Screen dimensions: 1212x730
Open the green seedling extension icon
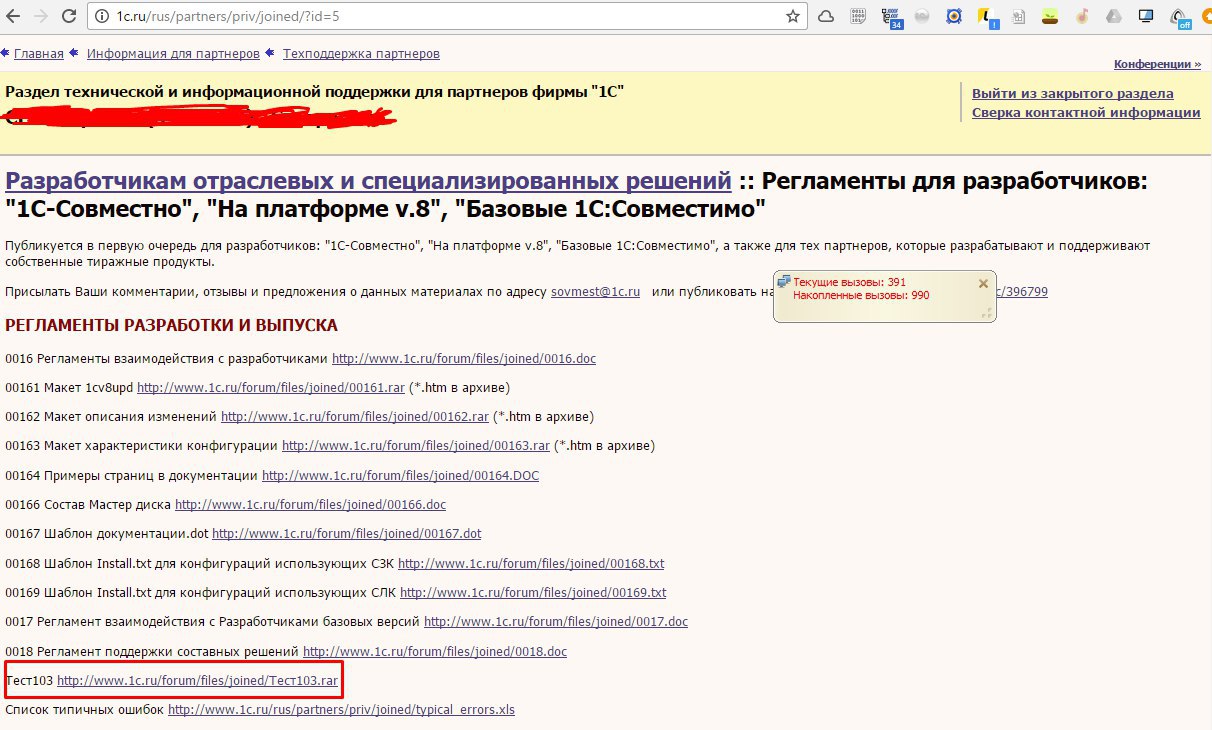(x=1050, y=16)
